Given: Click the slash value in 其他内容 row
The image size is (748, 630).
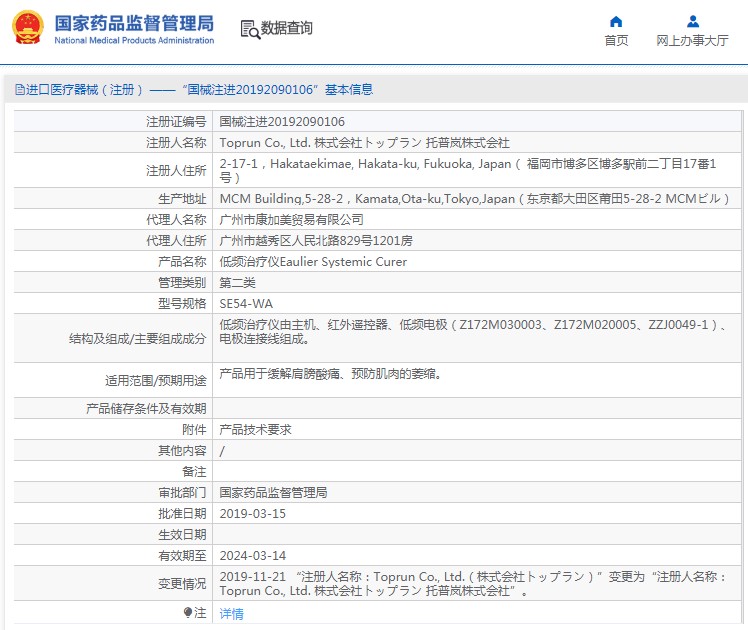Looking at the screenshot, I should pos(222,451).
